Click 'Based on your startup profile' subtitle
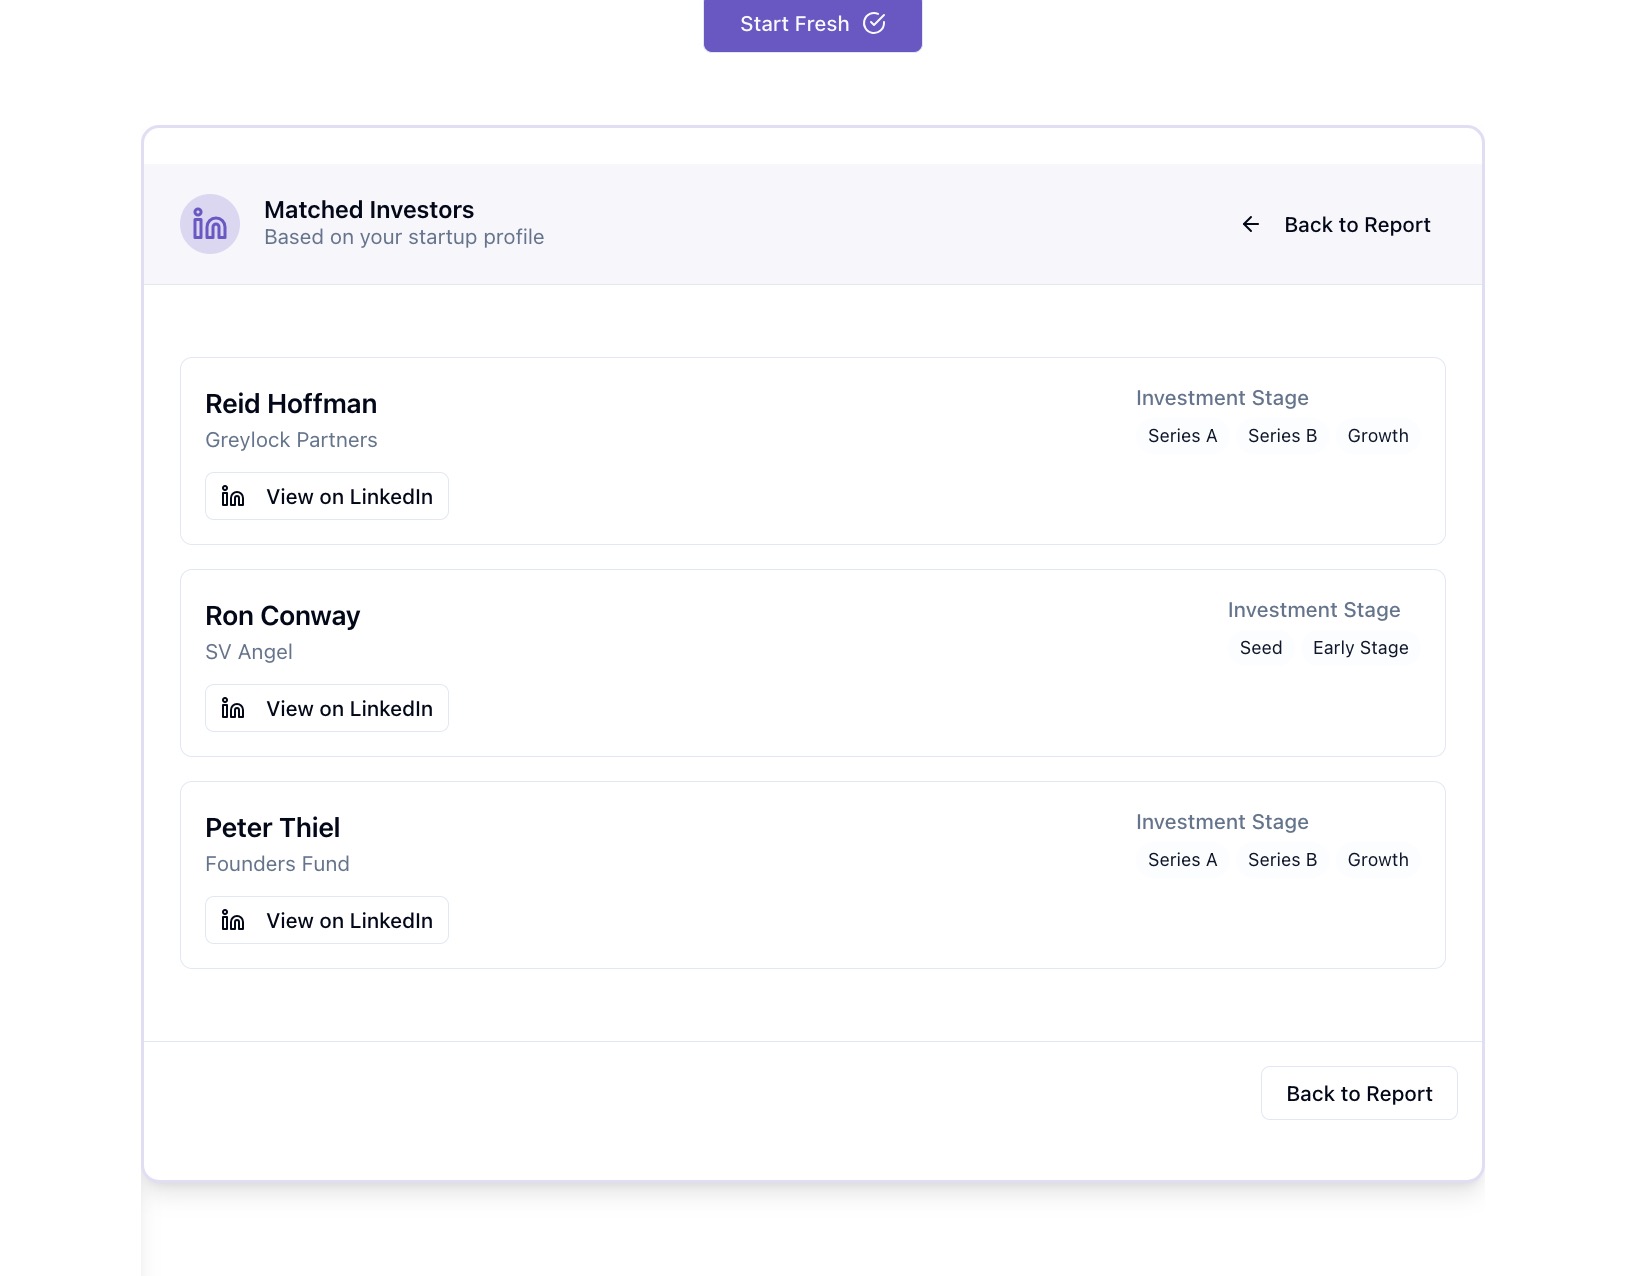This screenshot has width=1636, height=1276. tap(404, 237)
